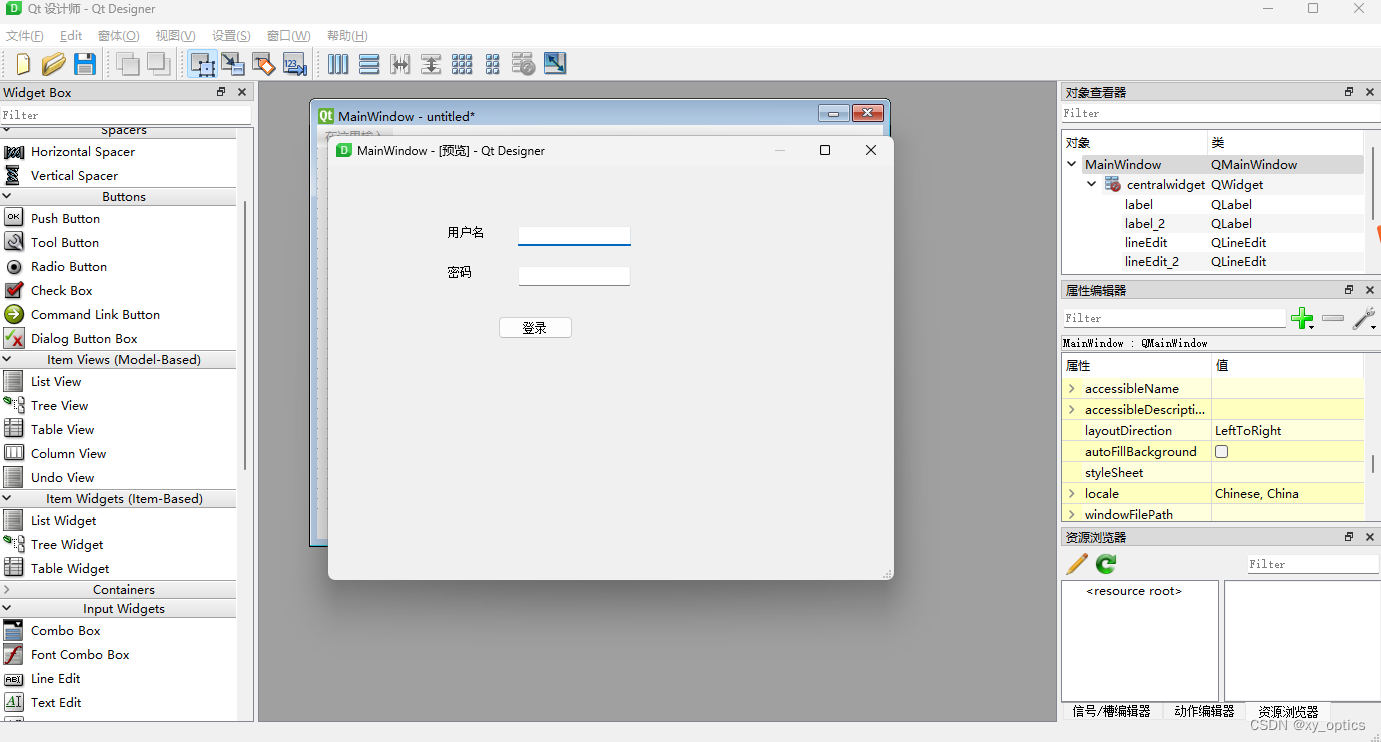Close the 资源浏览器 panel

[x=1369, y=537]
